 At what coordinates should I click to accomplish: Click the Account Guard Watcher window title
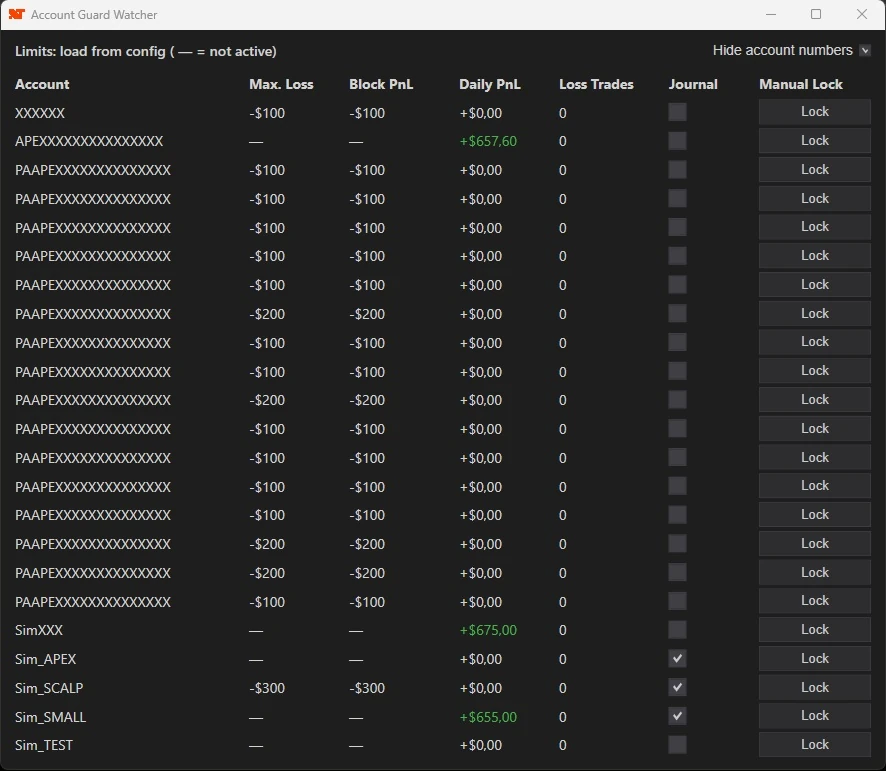94,15
